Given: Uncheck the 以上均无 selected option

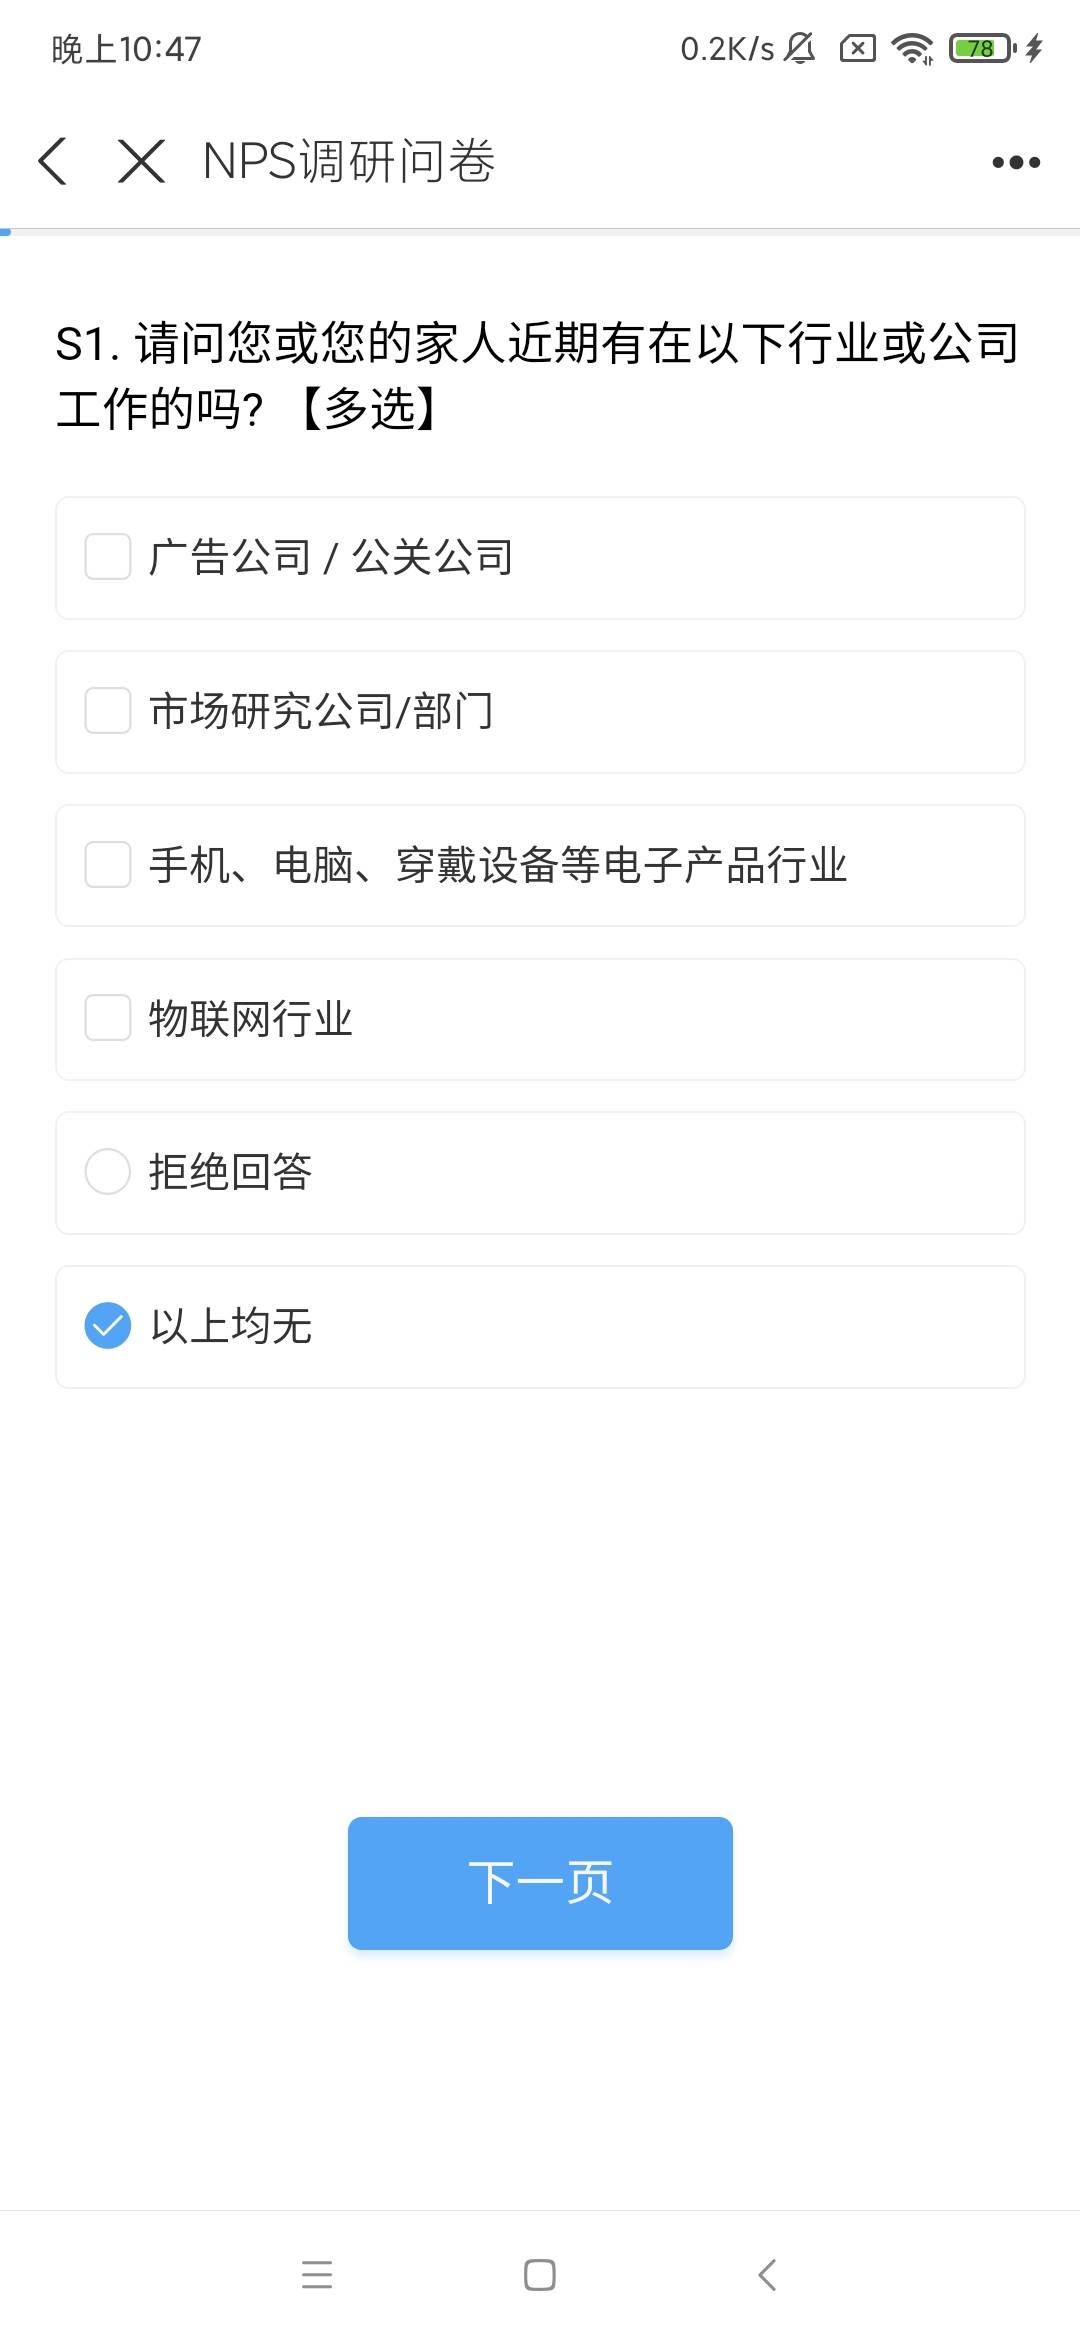Looking at the screenshot, I should tap(108, 1326).
